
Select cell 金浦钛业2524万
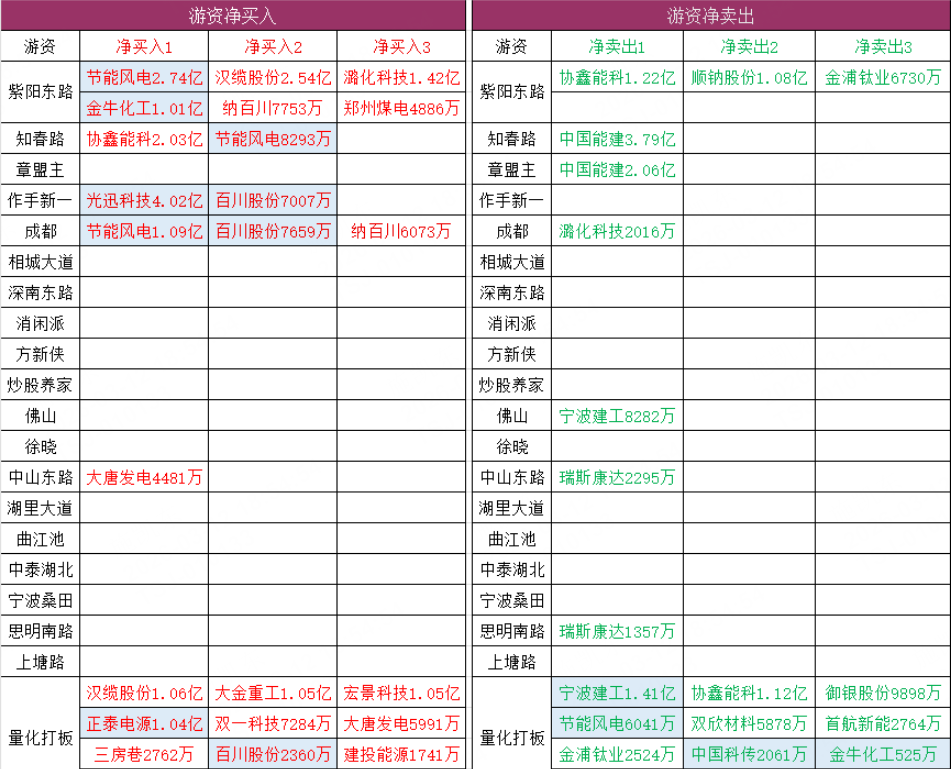[617, 754]
